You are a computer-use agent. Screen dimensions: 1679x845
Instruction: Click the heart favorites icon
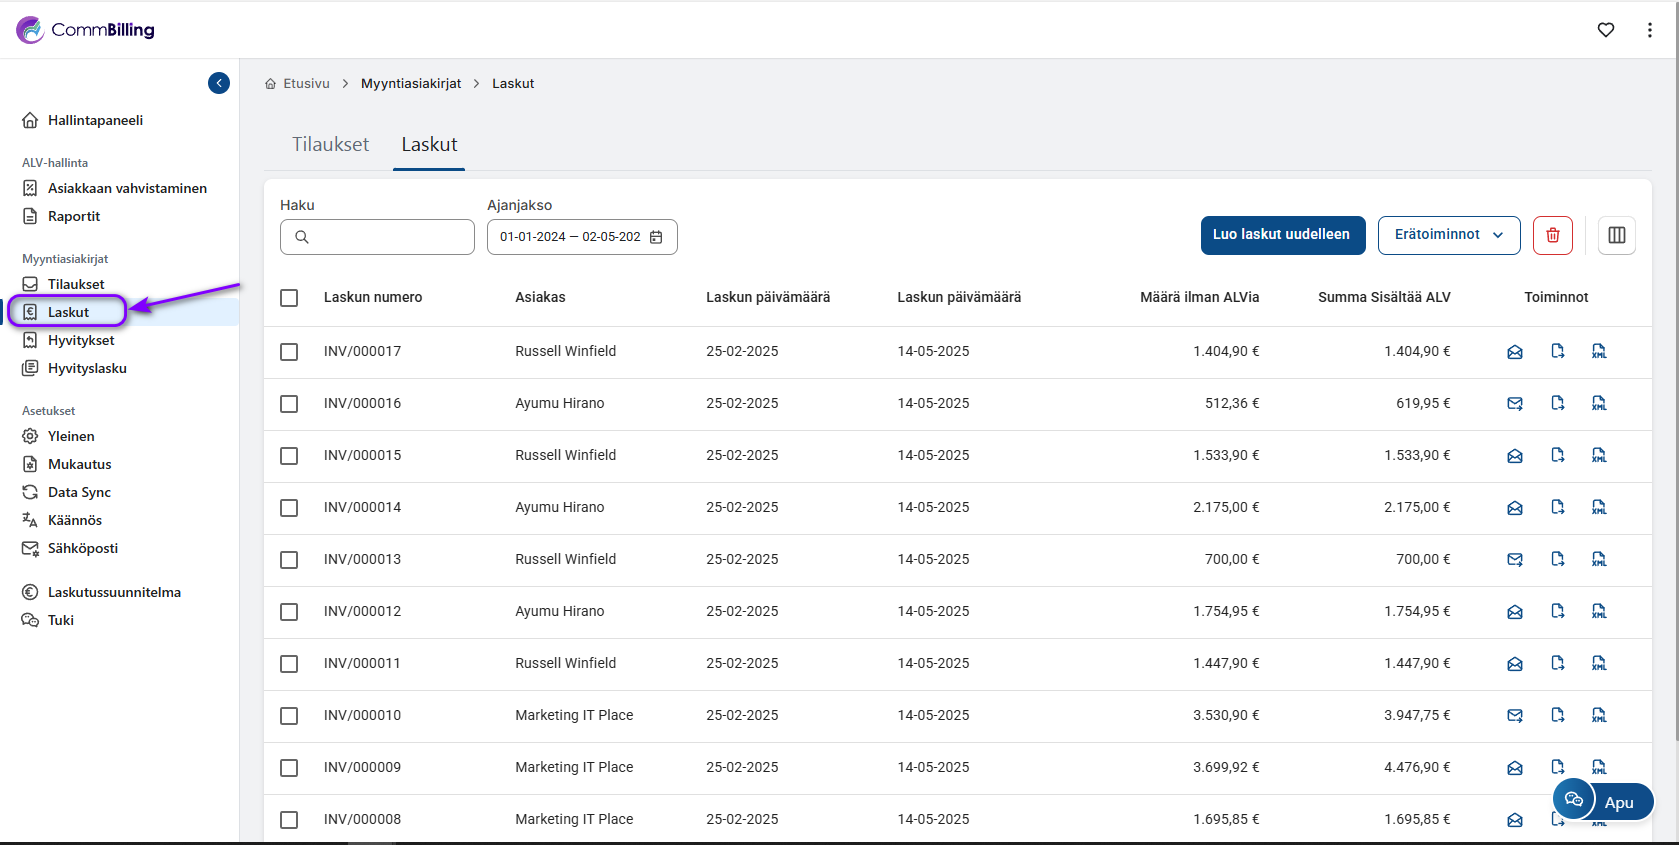click(x=1606, y=30)
